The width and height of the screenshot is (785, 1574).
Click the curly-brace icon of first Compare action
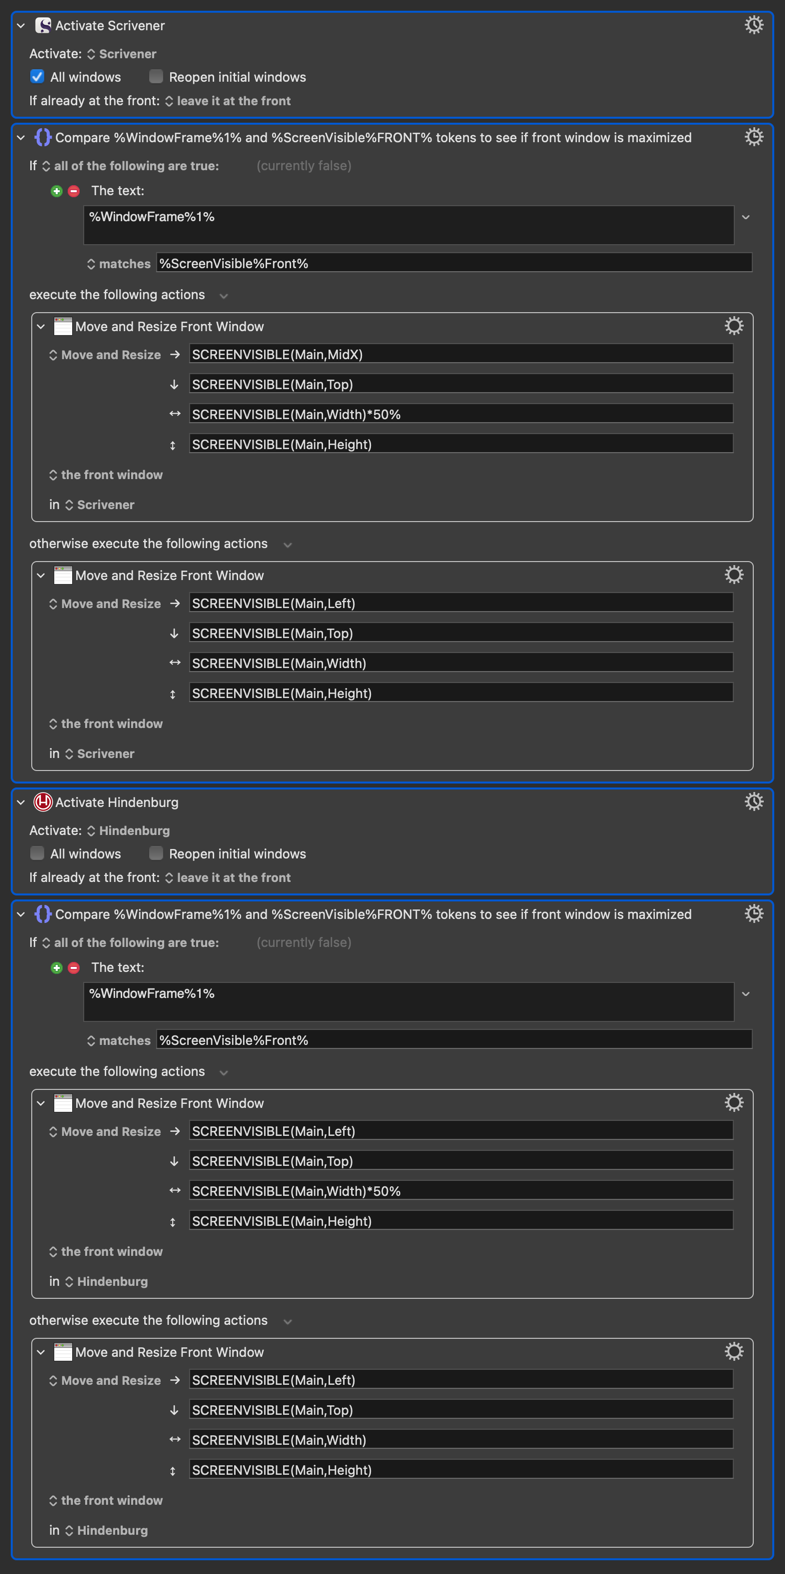(x=43, y=137)
